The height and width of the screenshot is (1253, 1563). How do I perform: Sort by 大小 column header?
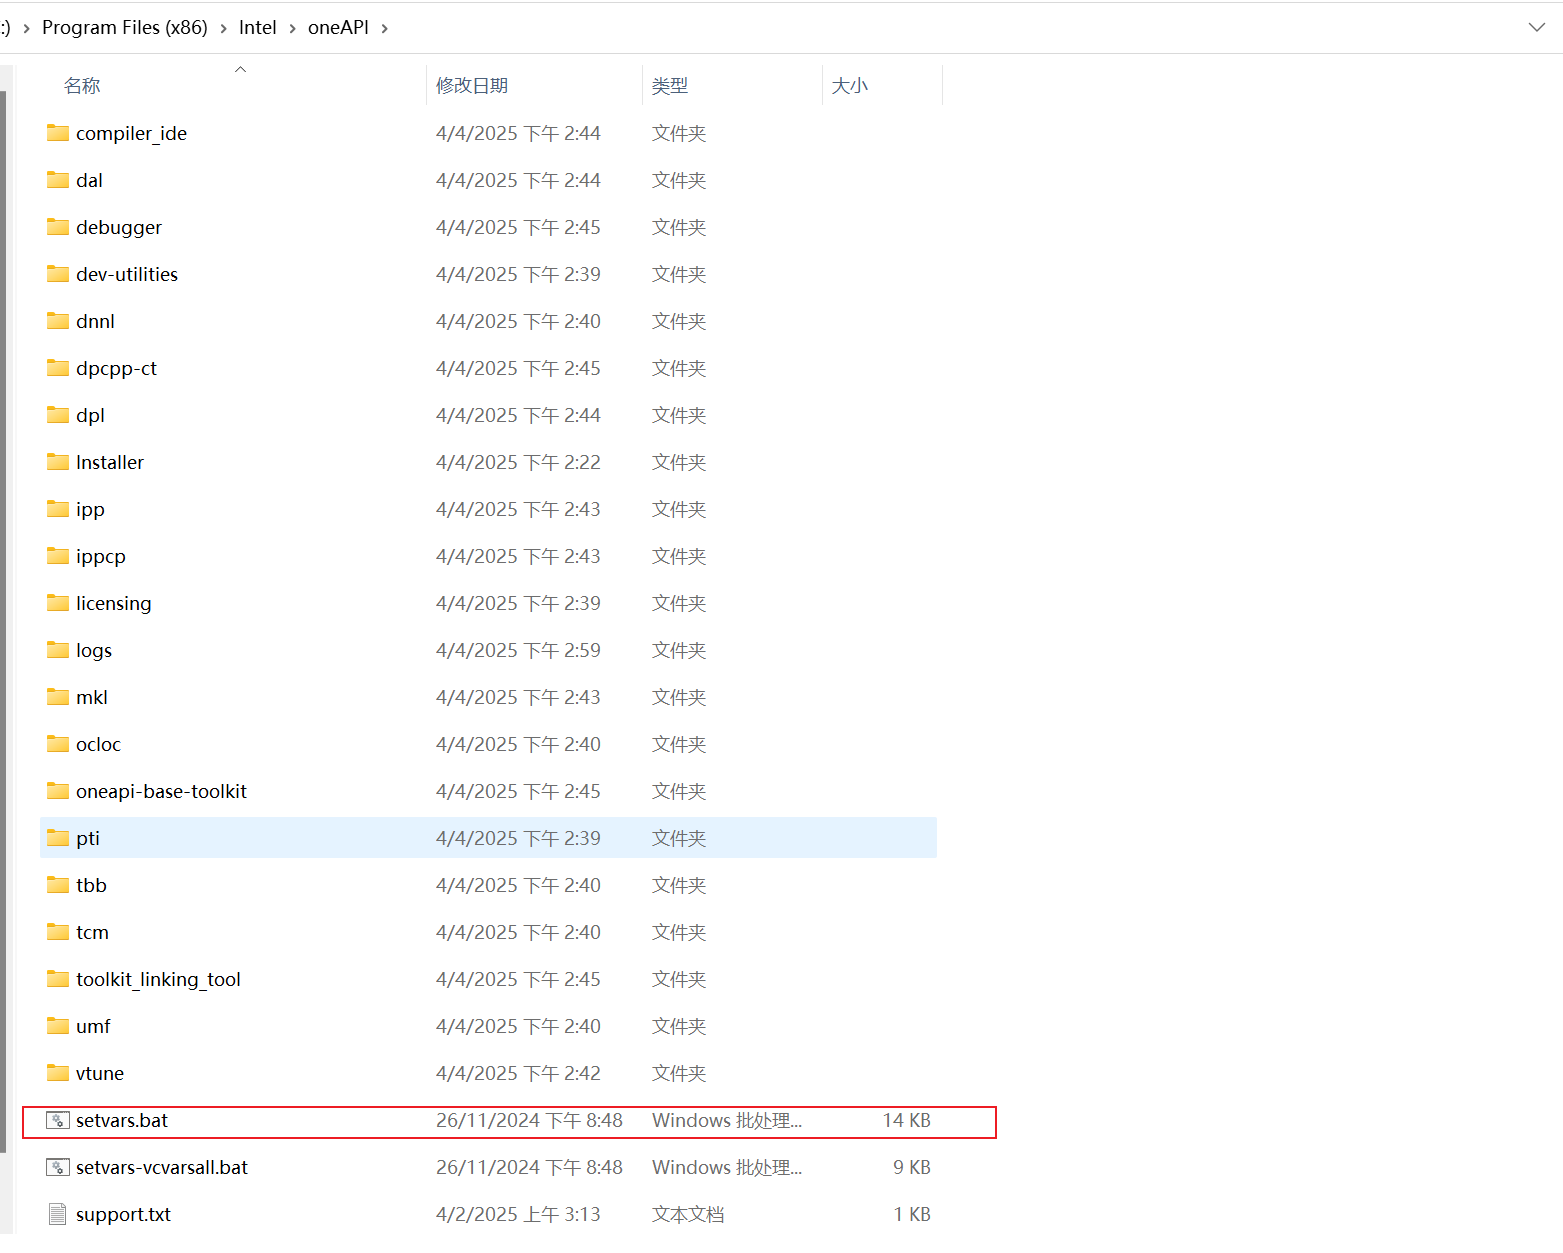point(850,86)
